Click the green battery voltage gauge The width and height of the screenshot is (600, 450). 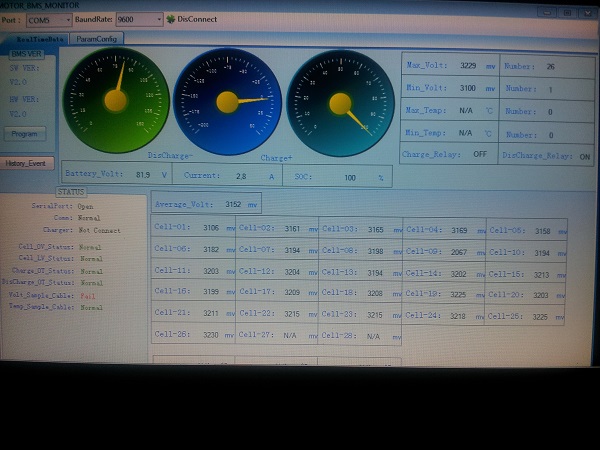[x=115, y=98]
